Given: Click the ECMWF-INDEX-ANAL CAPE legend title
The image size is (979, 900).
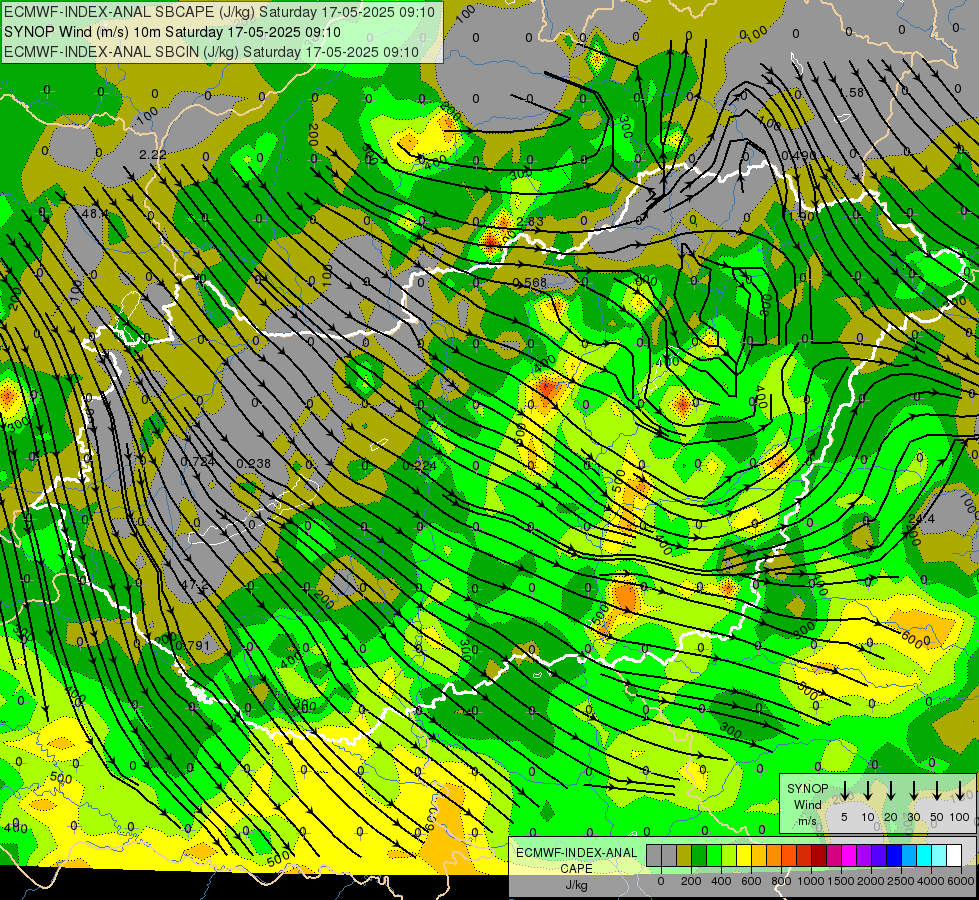Looking at the screenshot, I should coord(576,861).
